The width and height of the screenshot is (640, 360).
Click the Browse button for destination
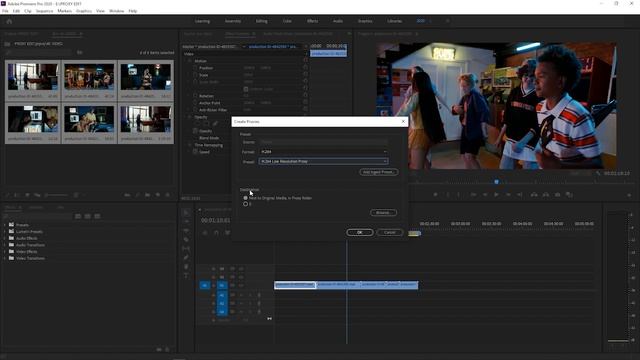click(x=383, y=213)
